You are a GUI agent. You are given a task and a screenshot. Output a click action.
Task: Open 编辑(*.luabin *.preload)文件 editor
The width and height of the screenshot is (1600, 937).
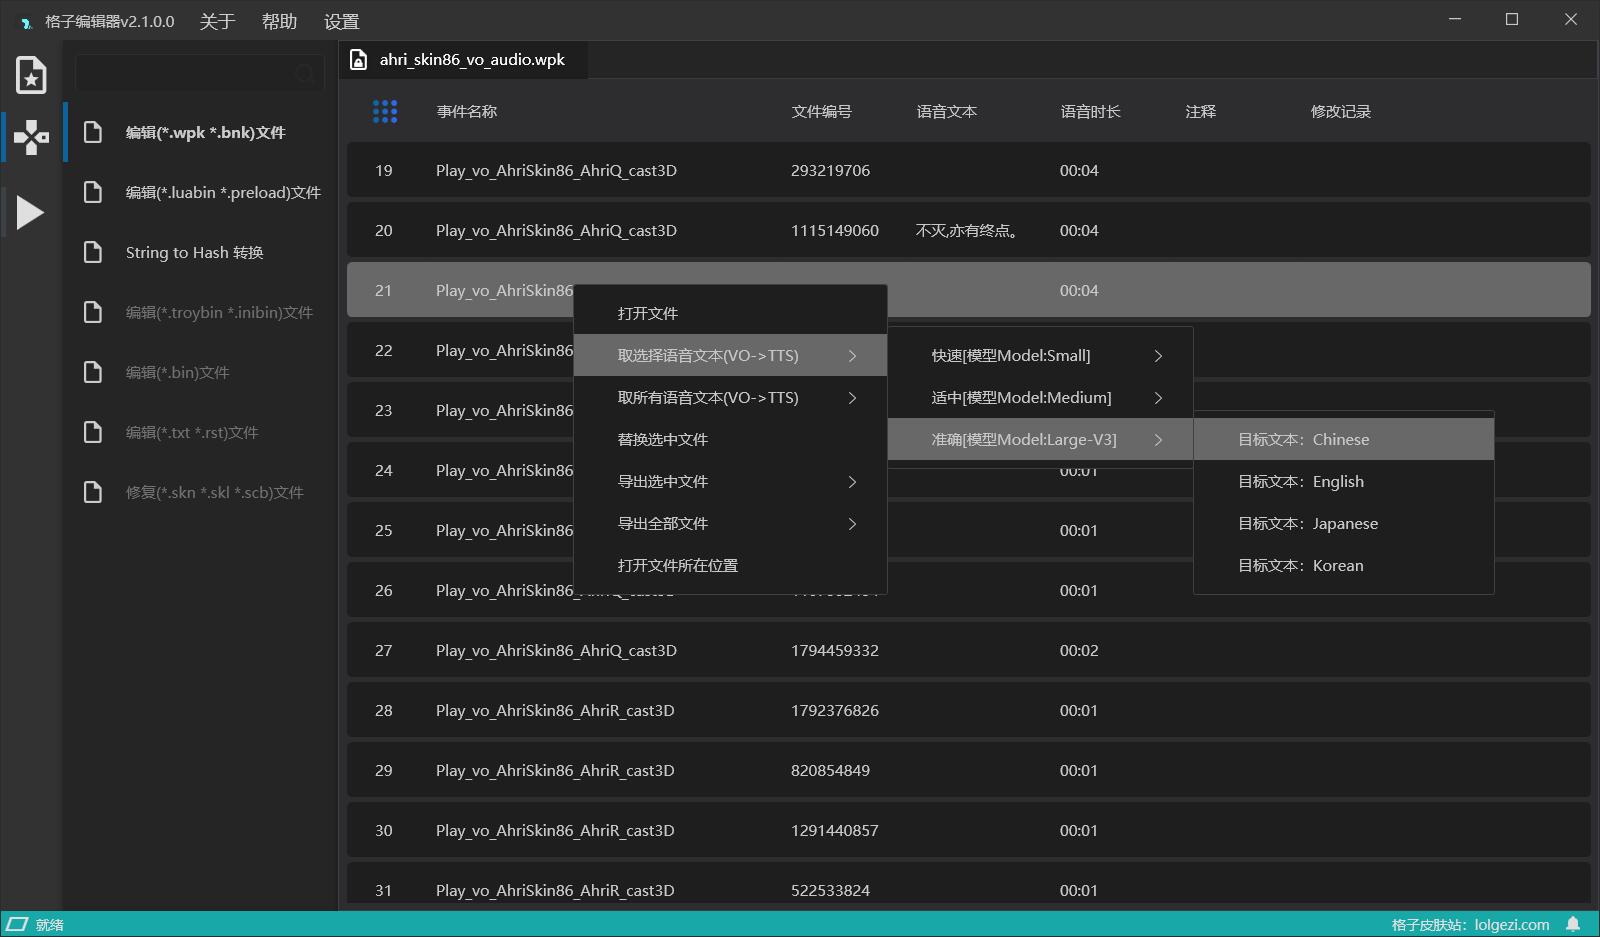click(222, 192)
